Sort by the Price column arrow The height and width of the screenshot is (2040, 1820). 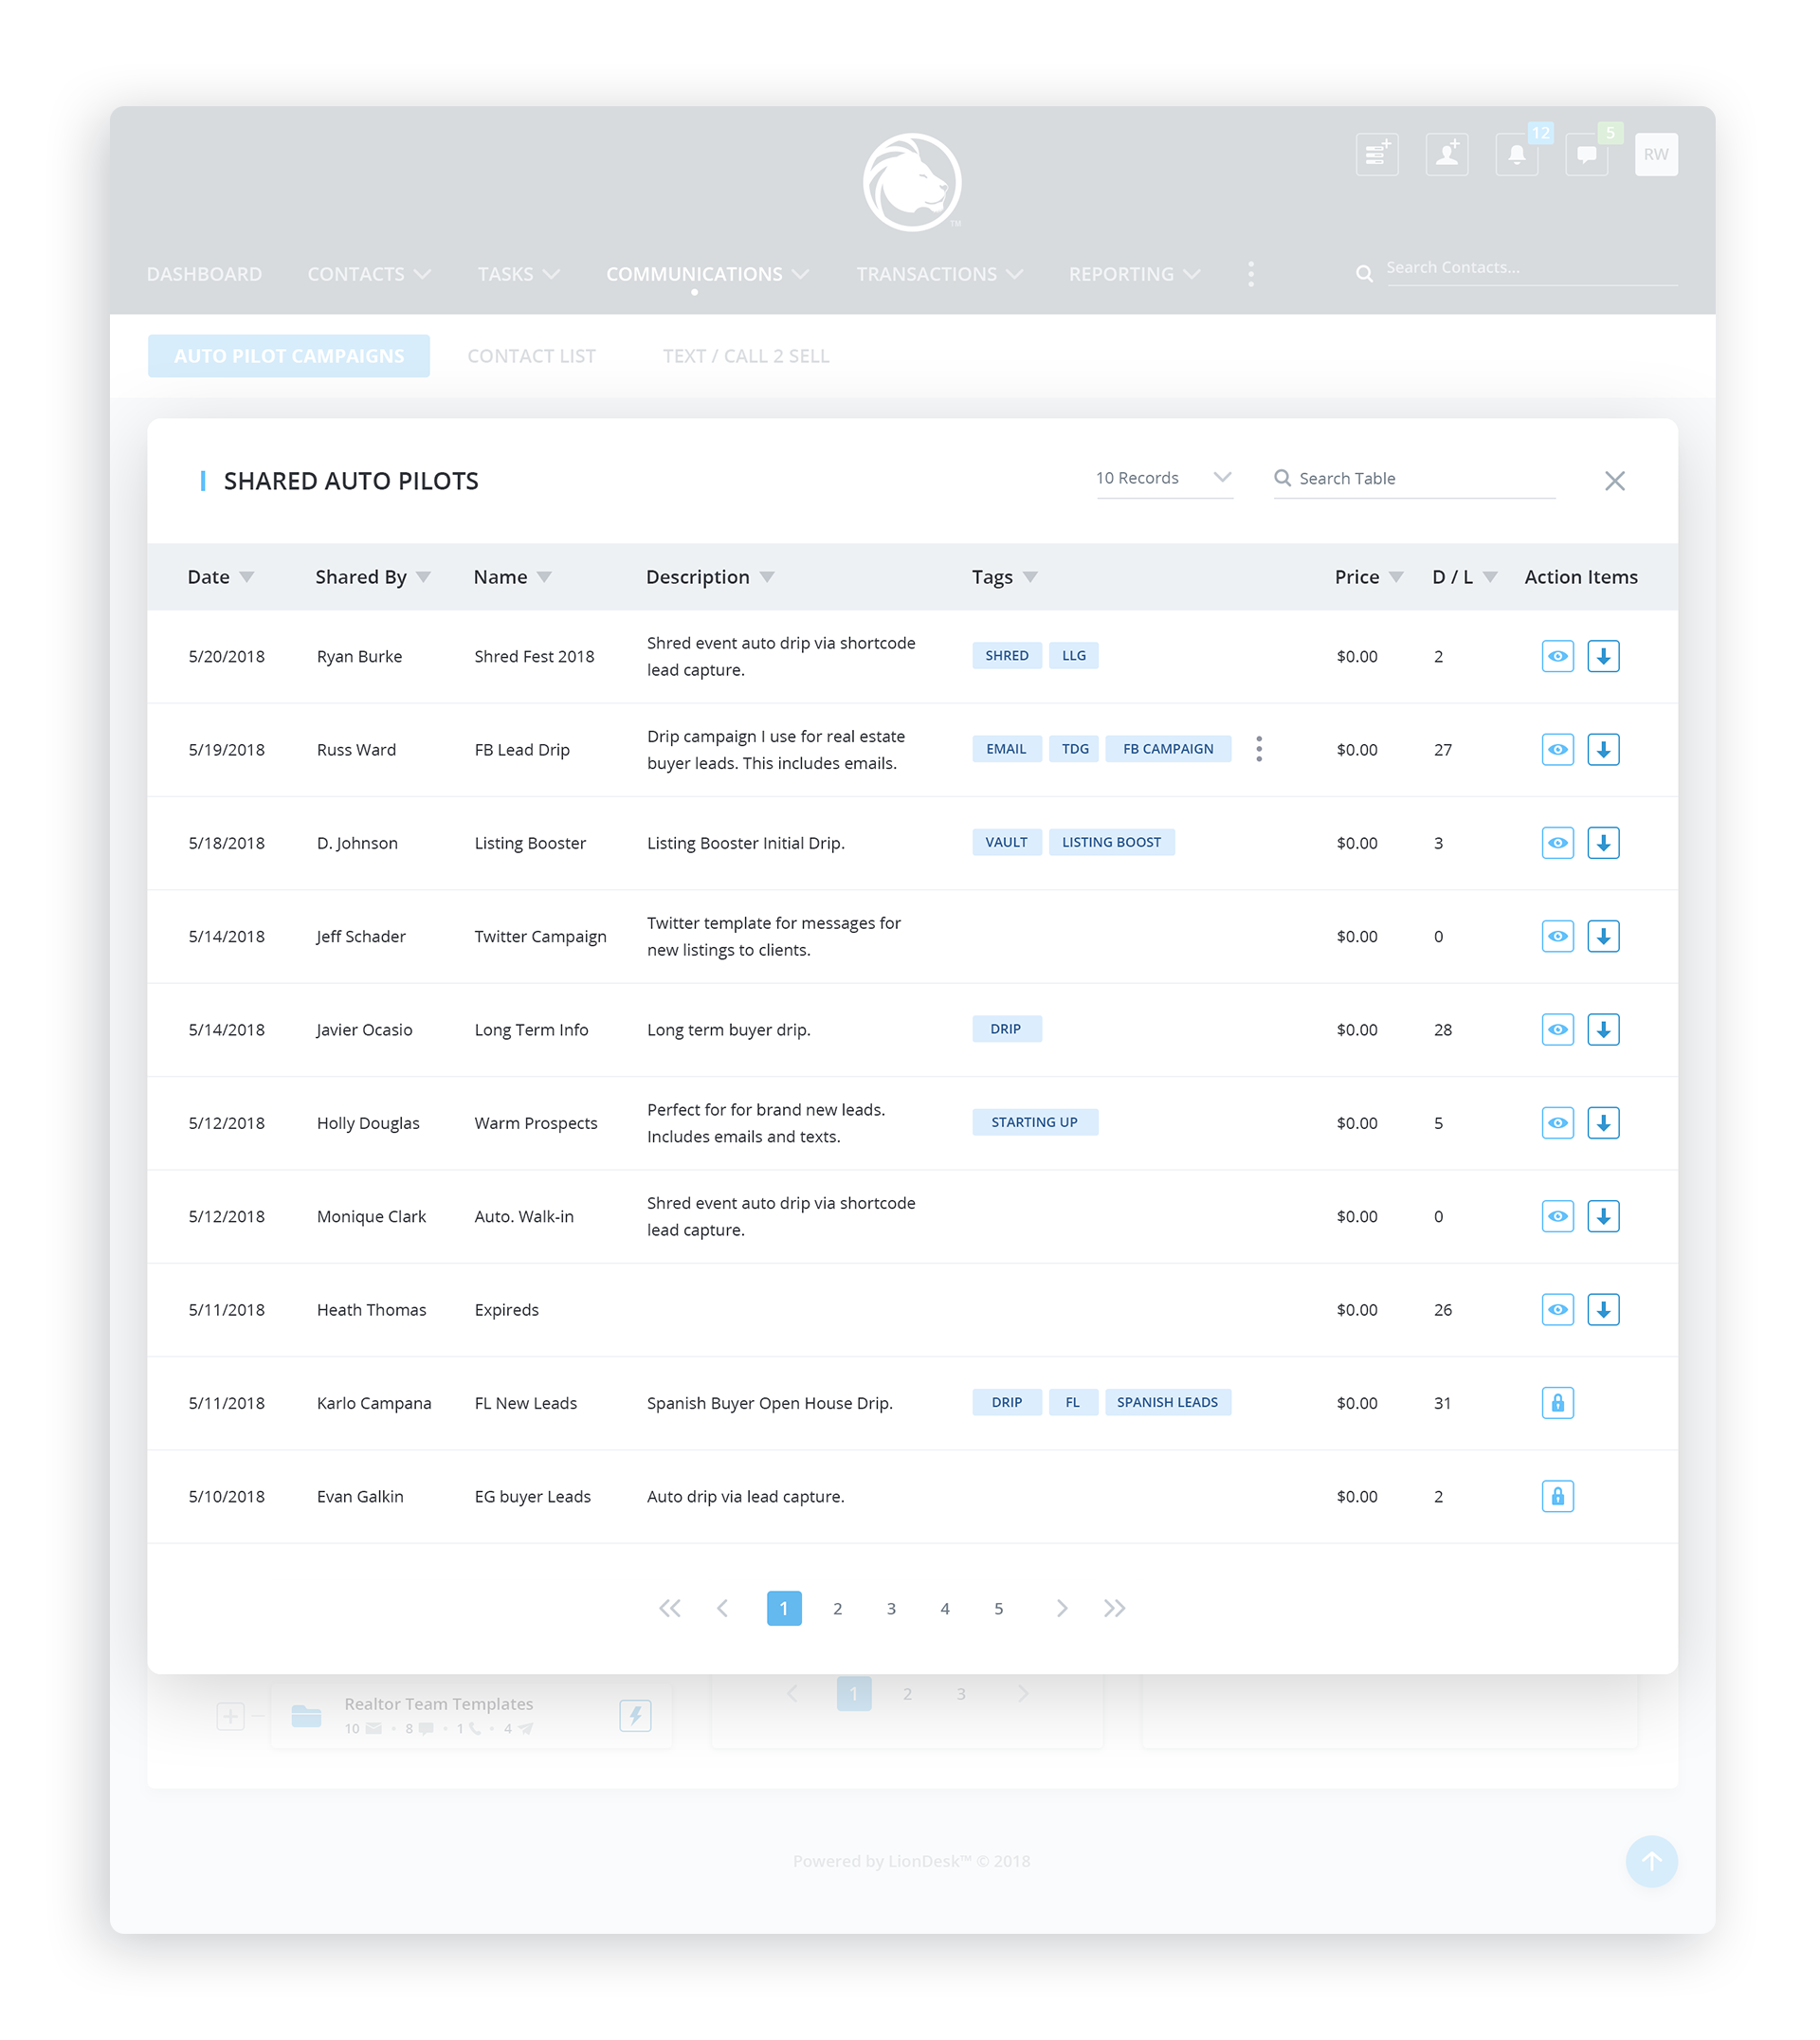pos(1396,577)
